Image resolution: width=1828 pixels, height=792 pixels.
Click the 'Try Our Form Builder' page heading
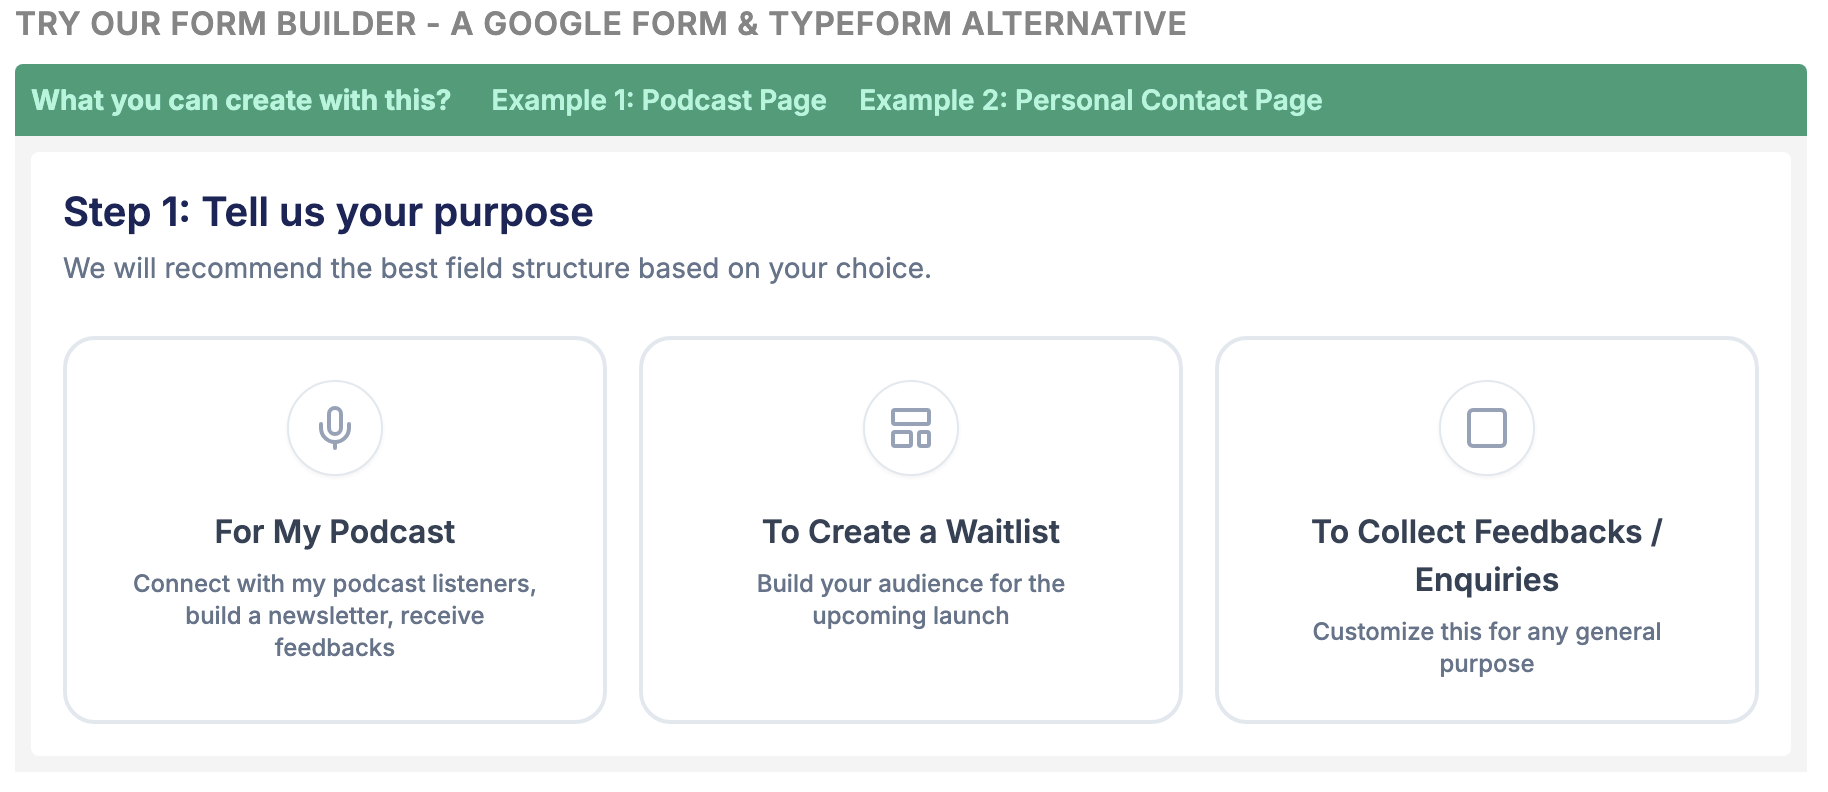(x=601, y=23)
